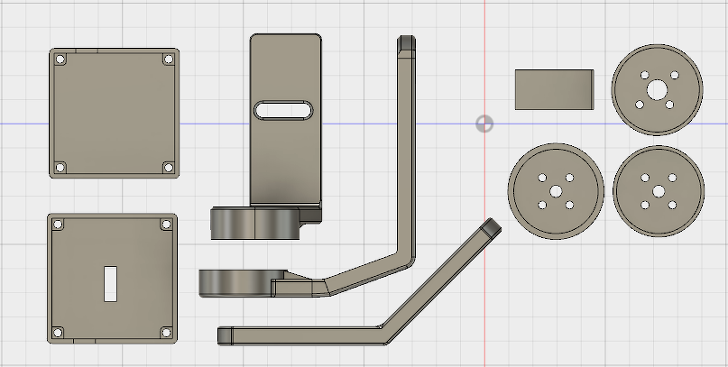
Task: Click the angled end tip of the bottom arm
Action: click(491, 228)
